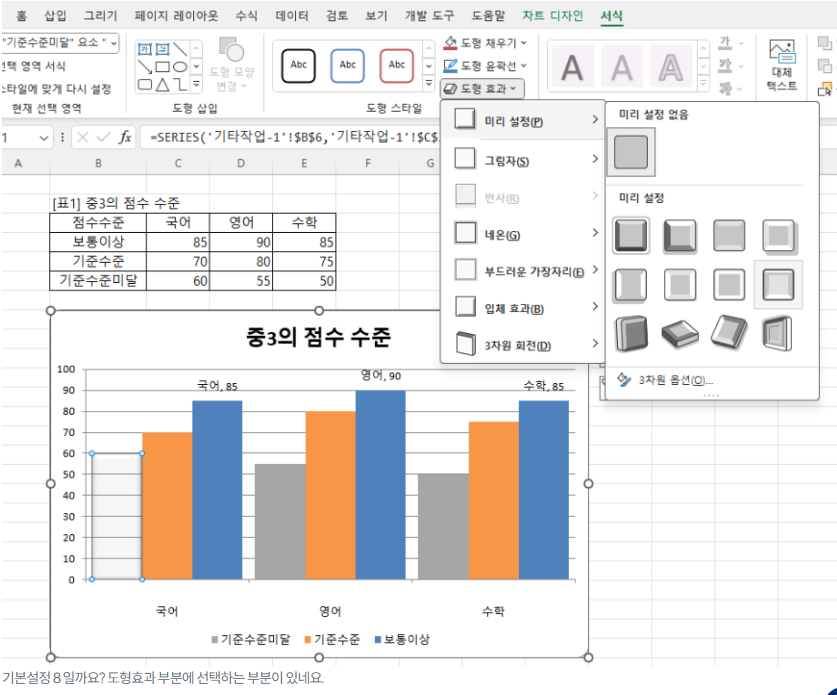This screenshot has width=837, height=695.
Task: Switch to the 삽입 ribbon tab
Action: 56,16
